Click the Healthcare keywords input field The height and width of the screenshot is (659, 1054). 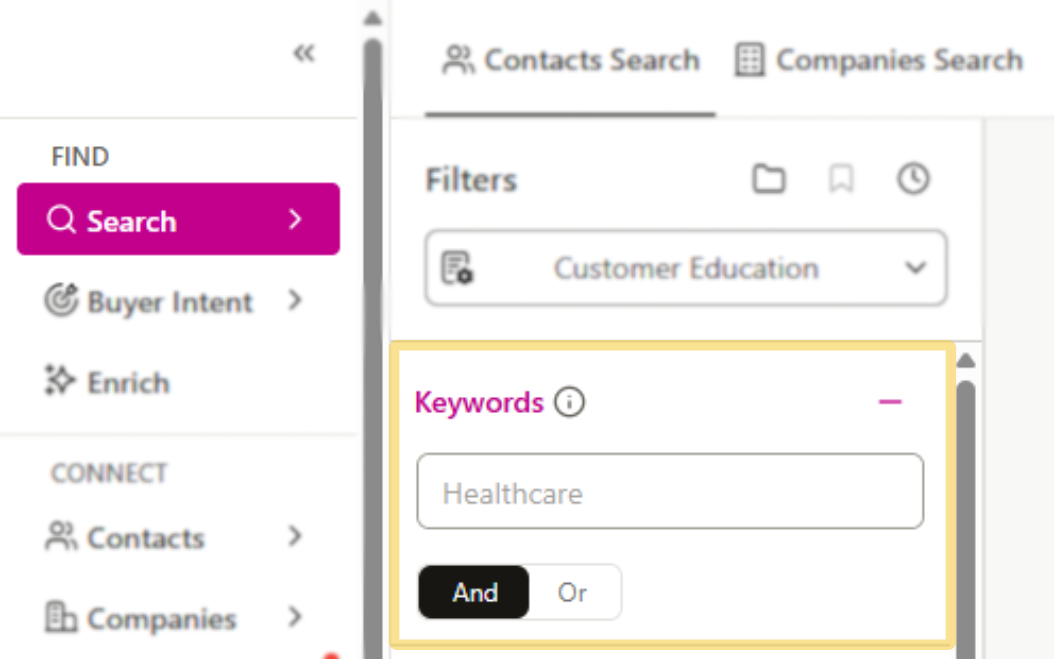669,491
